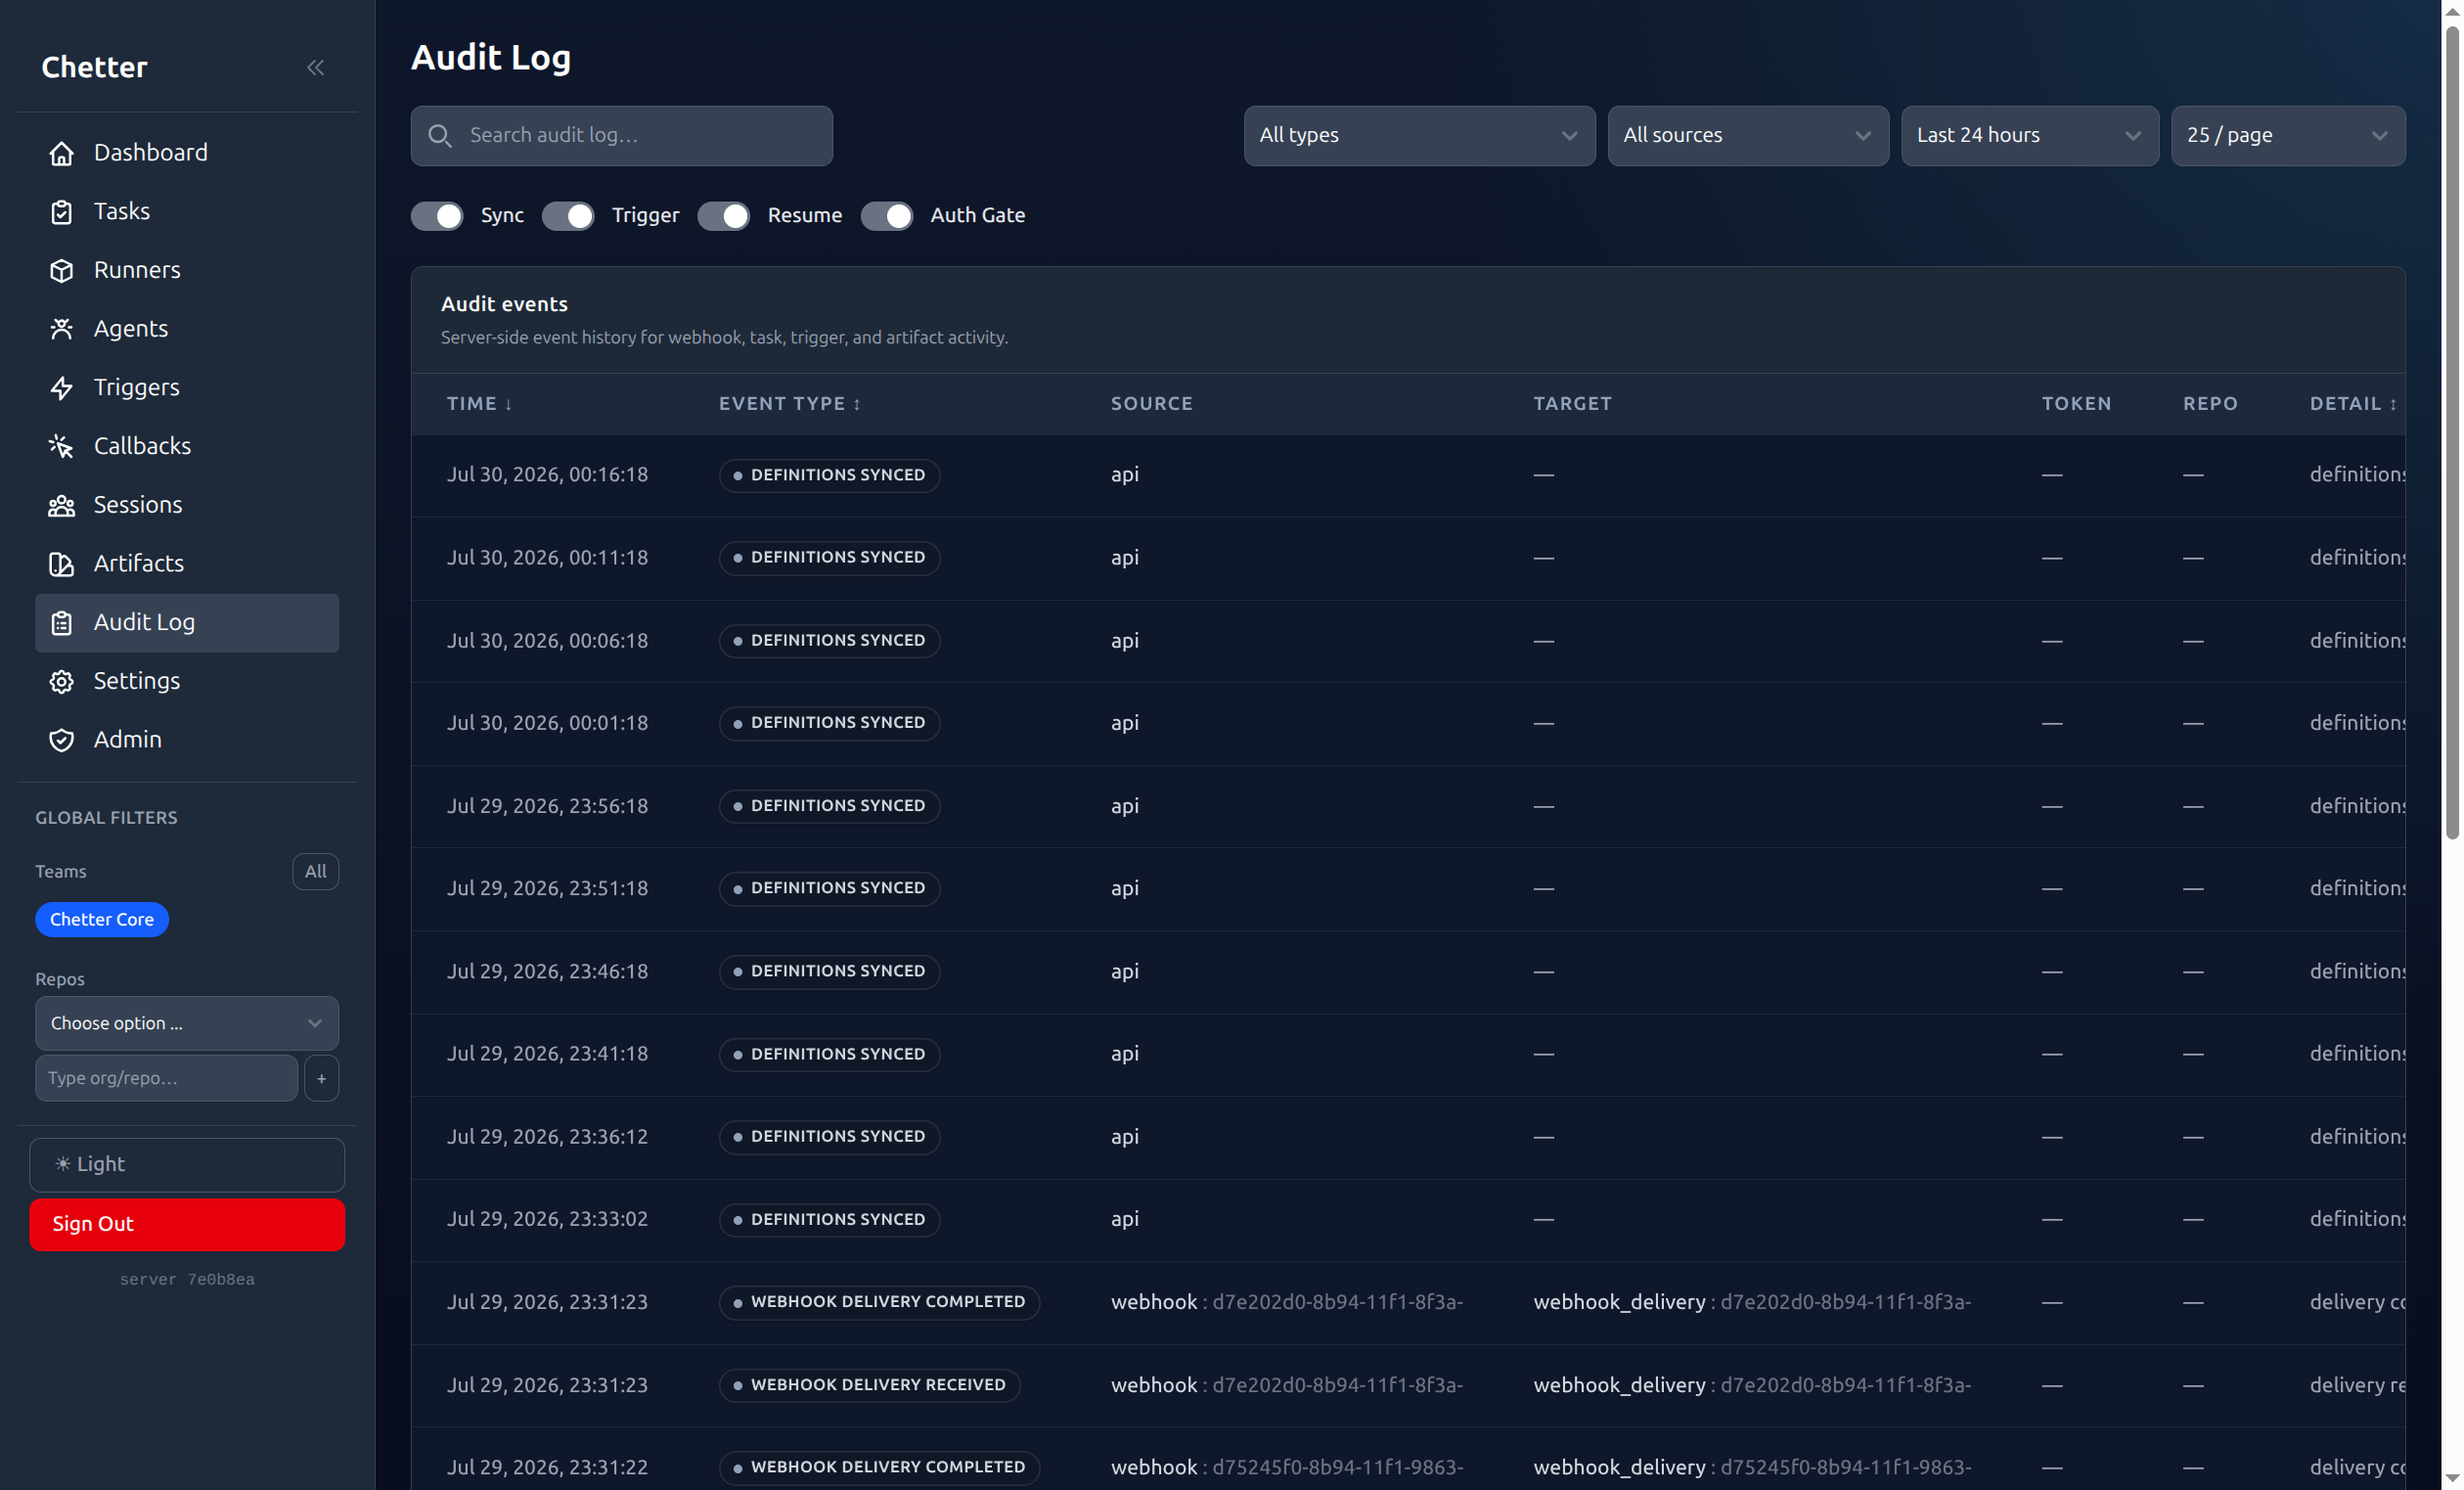2464x1490 pixels.
Task: Click the Artifacts file icon
Action: coord(62,564)
